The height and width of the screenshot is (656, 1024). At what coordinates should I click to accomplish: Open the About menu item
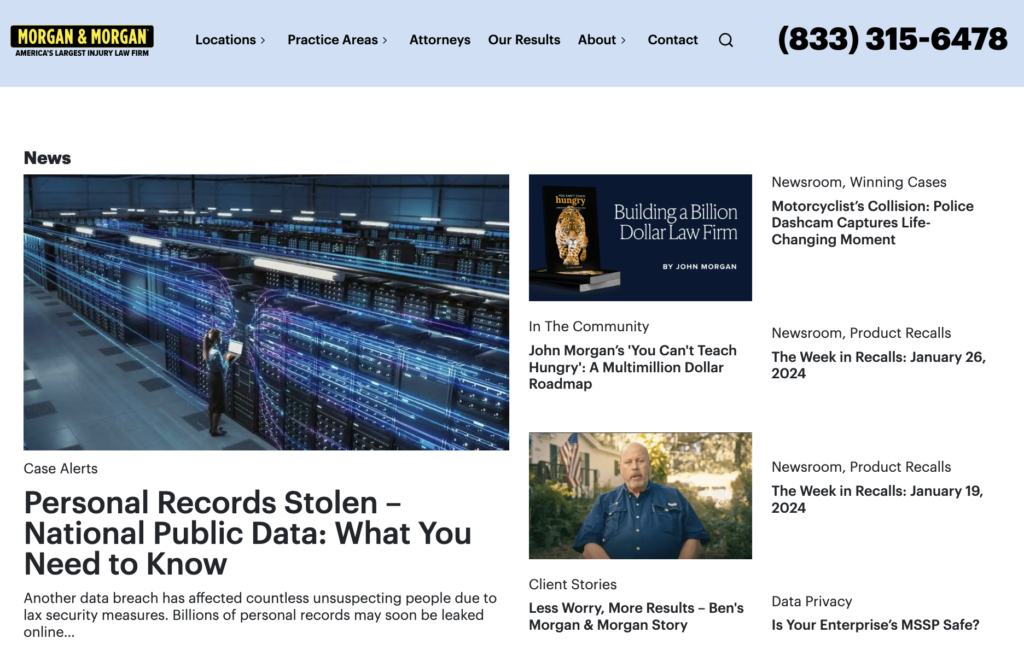(597, 40)
